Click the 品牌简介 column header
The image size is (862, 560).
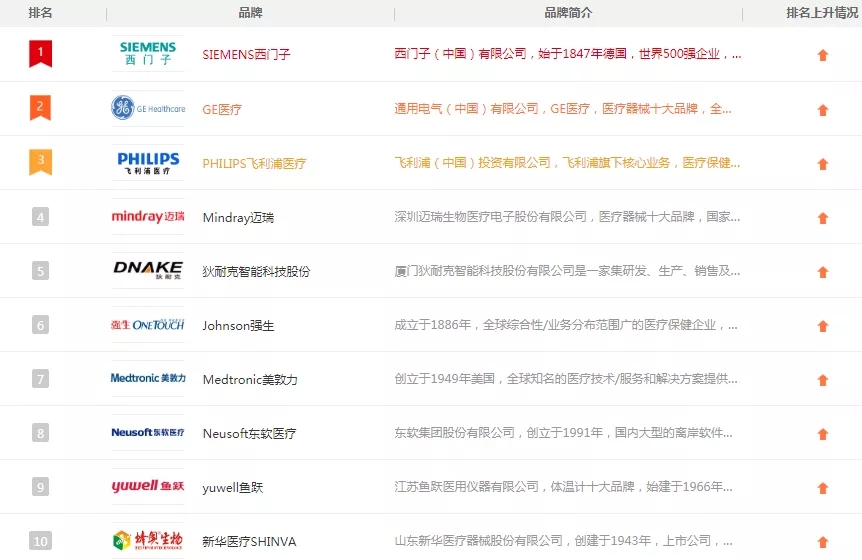pyautogui.click(x=567, y=13)
